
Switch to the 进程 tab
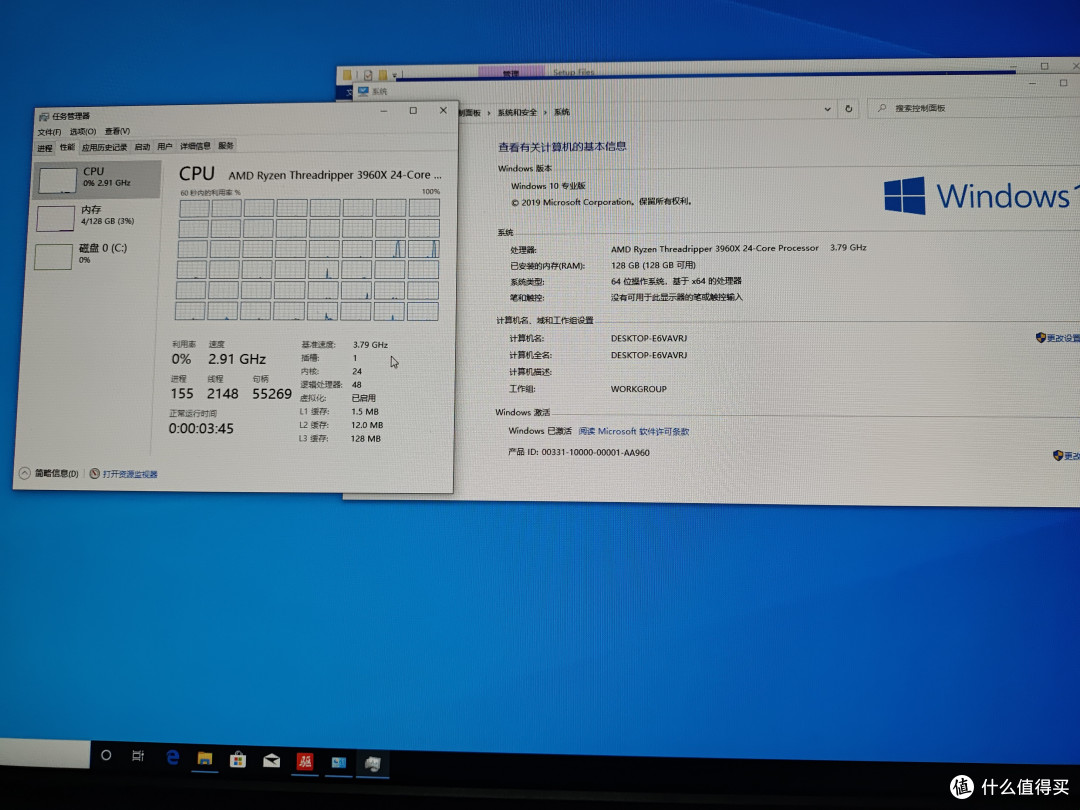(45, 147)
